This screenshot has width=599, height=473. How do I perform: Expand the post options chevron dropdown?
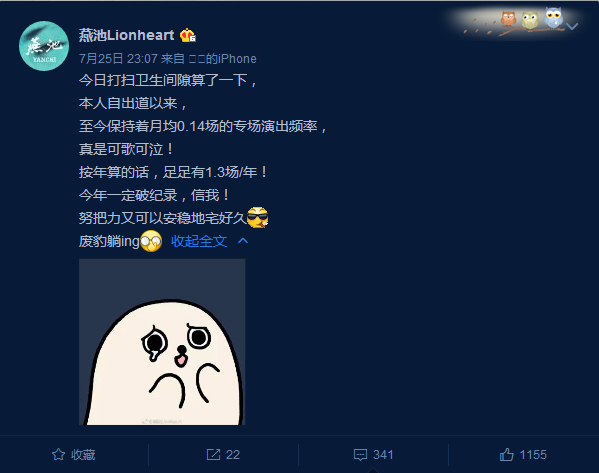click(572, 26)
